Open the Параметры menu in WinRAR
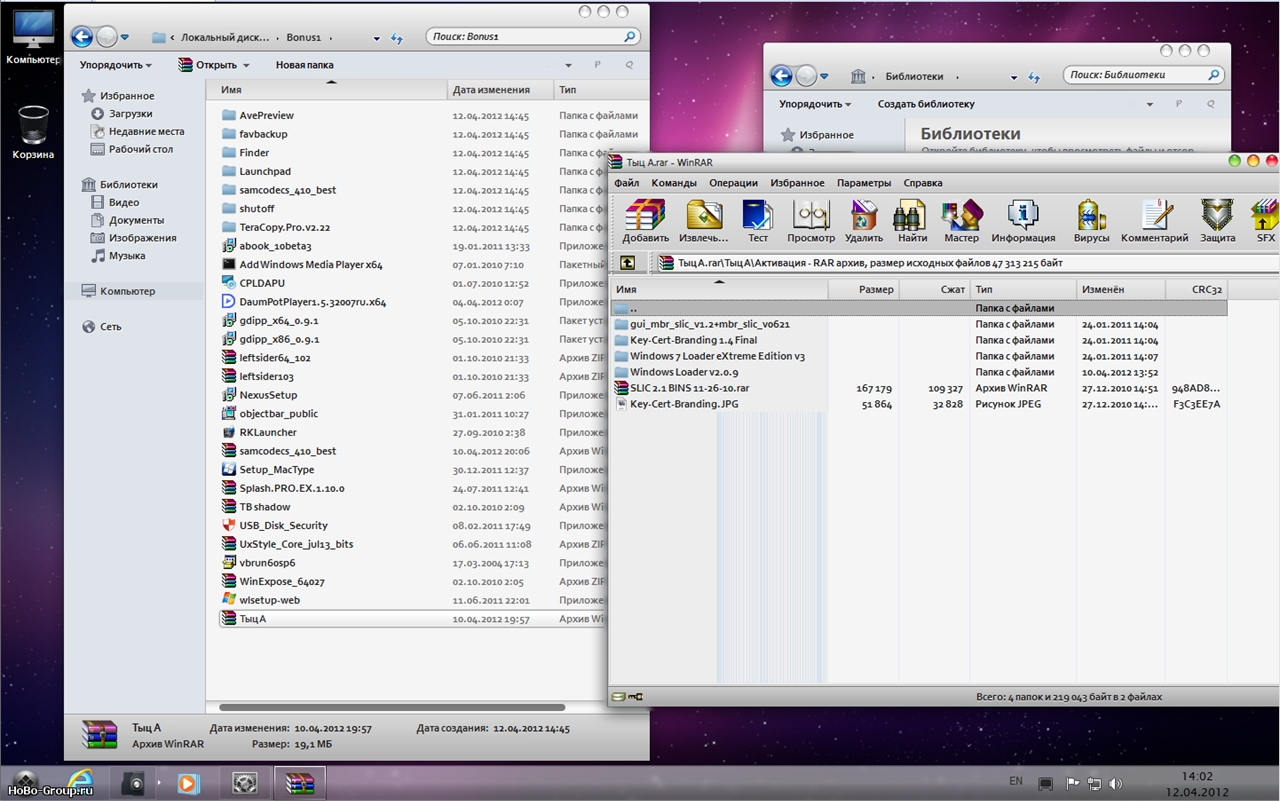 click(864, 183)
